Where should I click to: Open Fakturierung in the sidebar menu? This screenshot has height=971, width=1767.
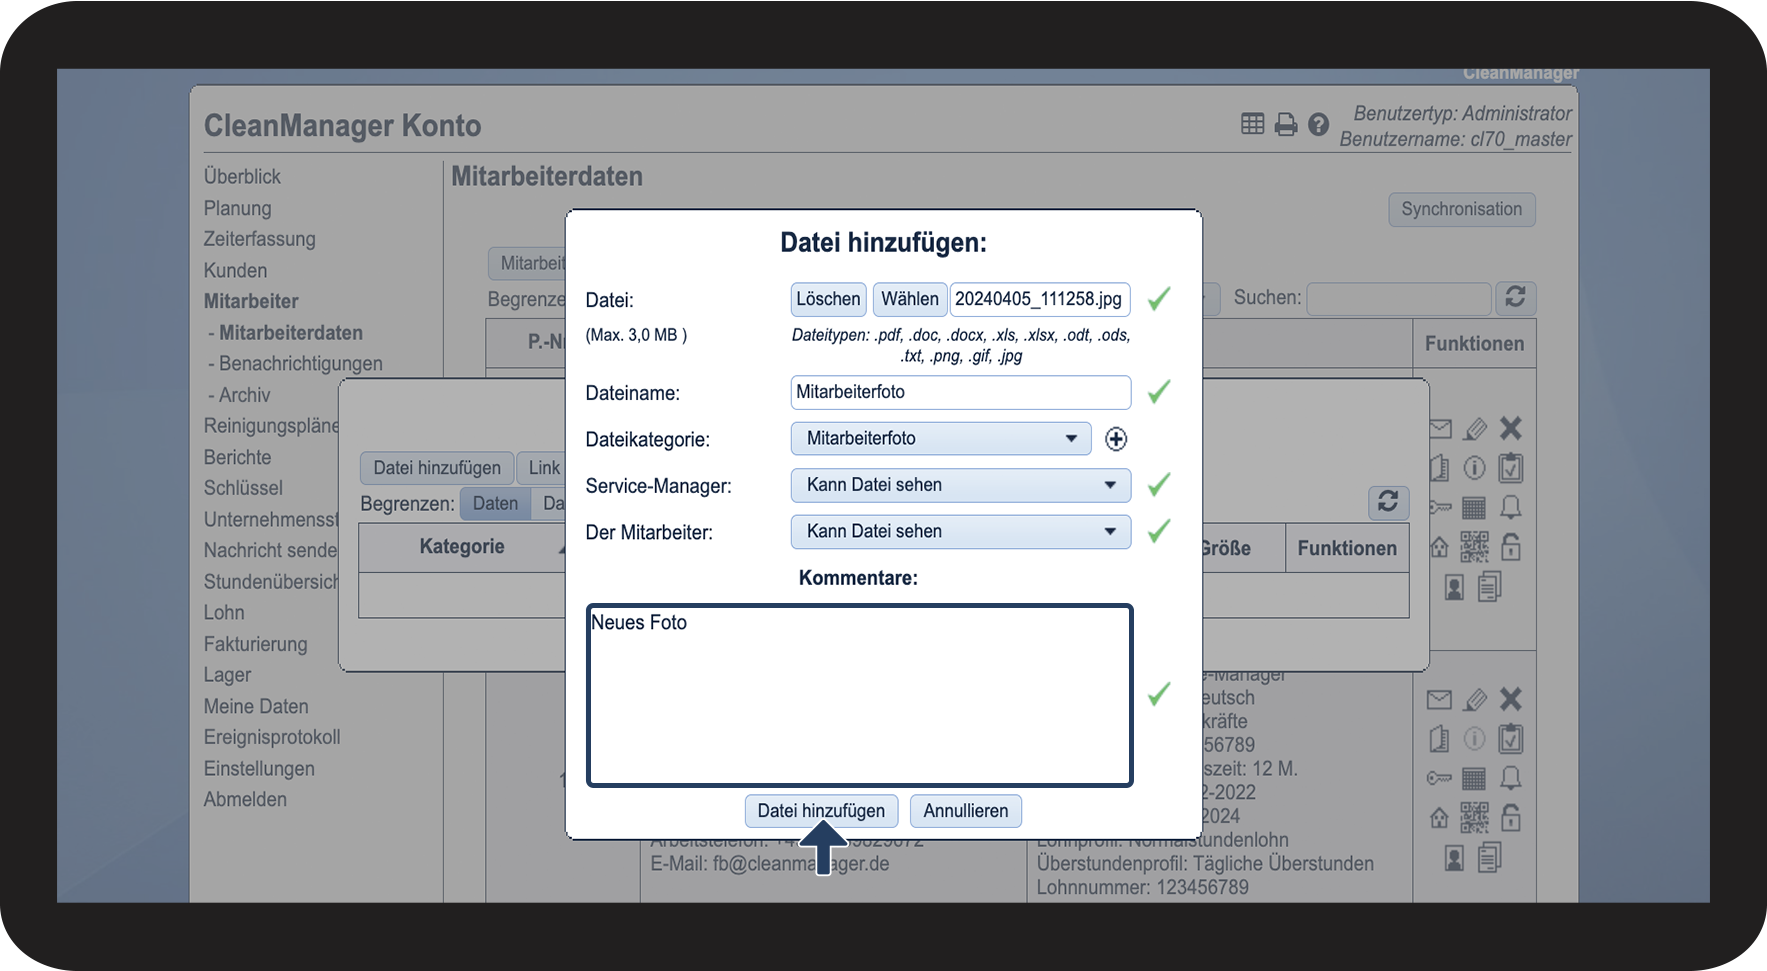255,644
